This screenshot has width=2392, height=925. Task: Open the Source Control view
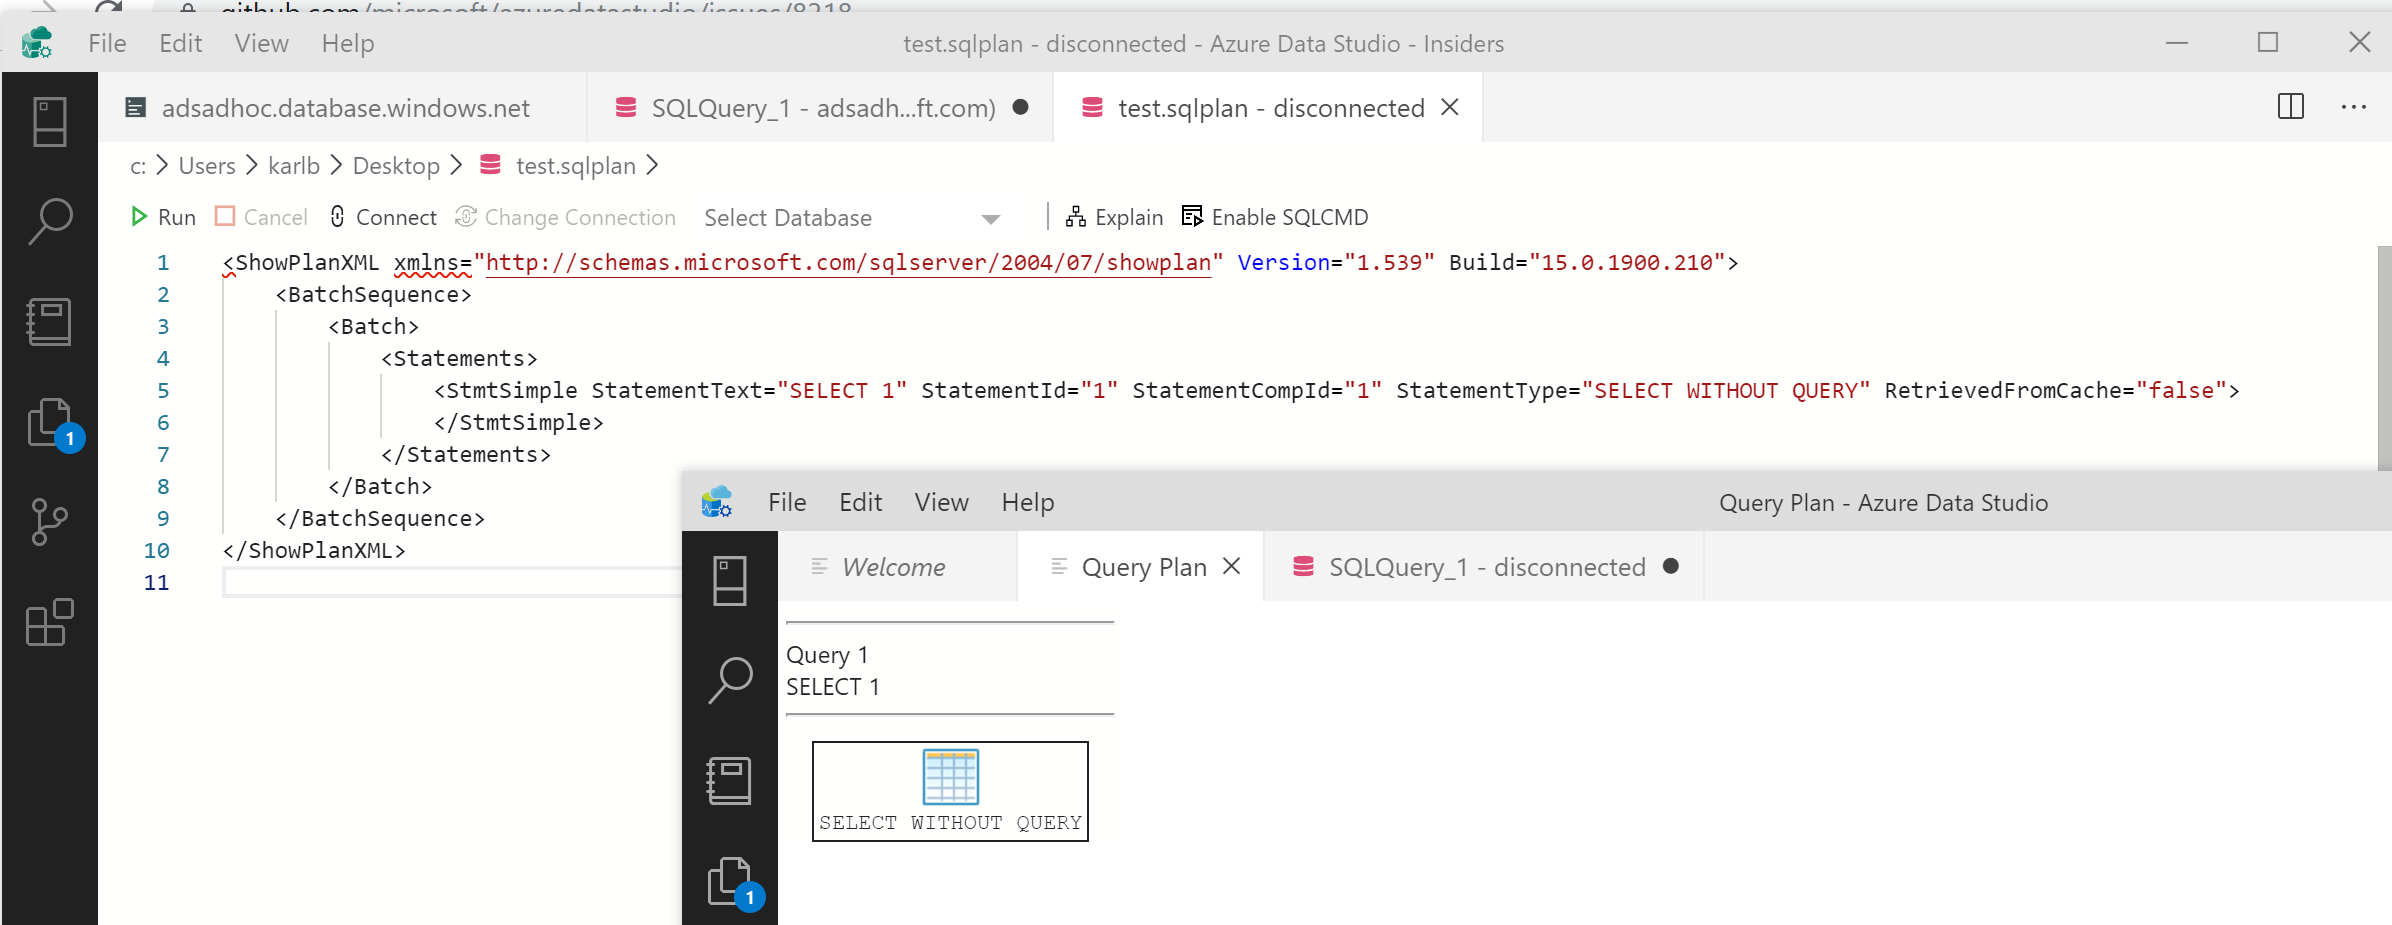[x=49, y=520]
